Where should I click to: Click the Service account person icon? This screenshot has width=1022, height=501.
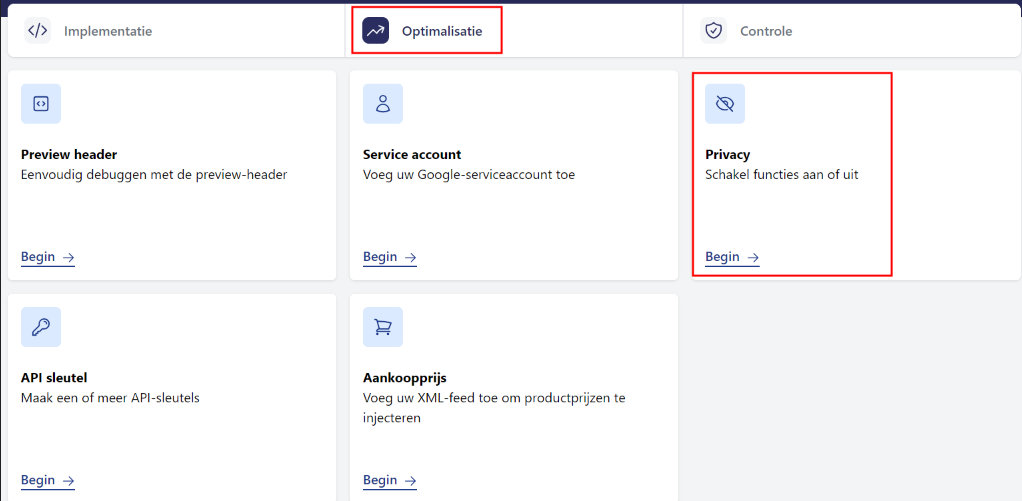[382, 104]
